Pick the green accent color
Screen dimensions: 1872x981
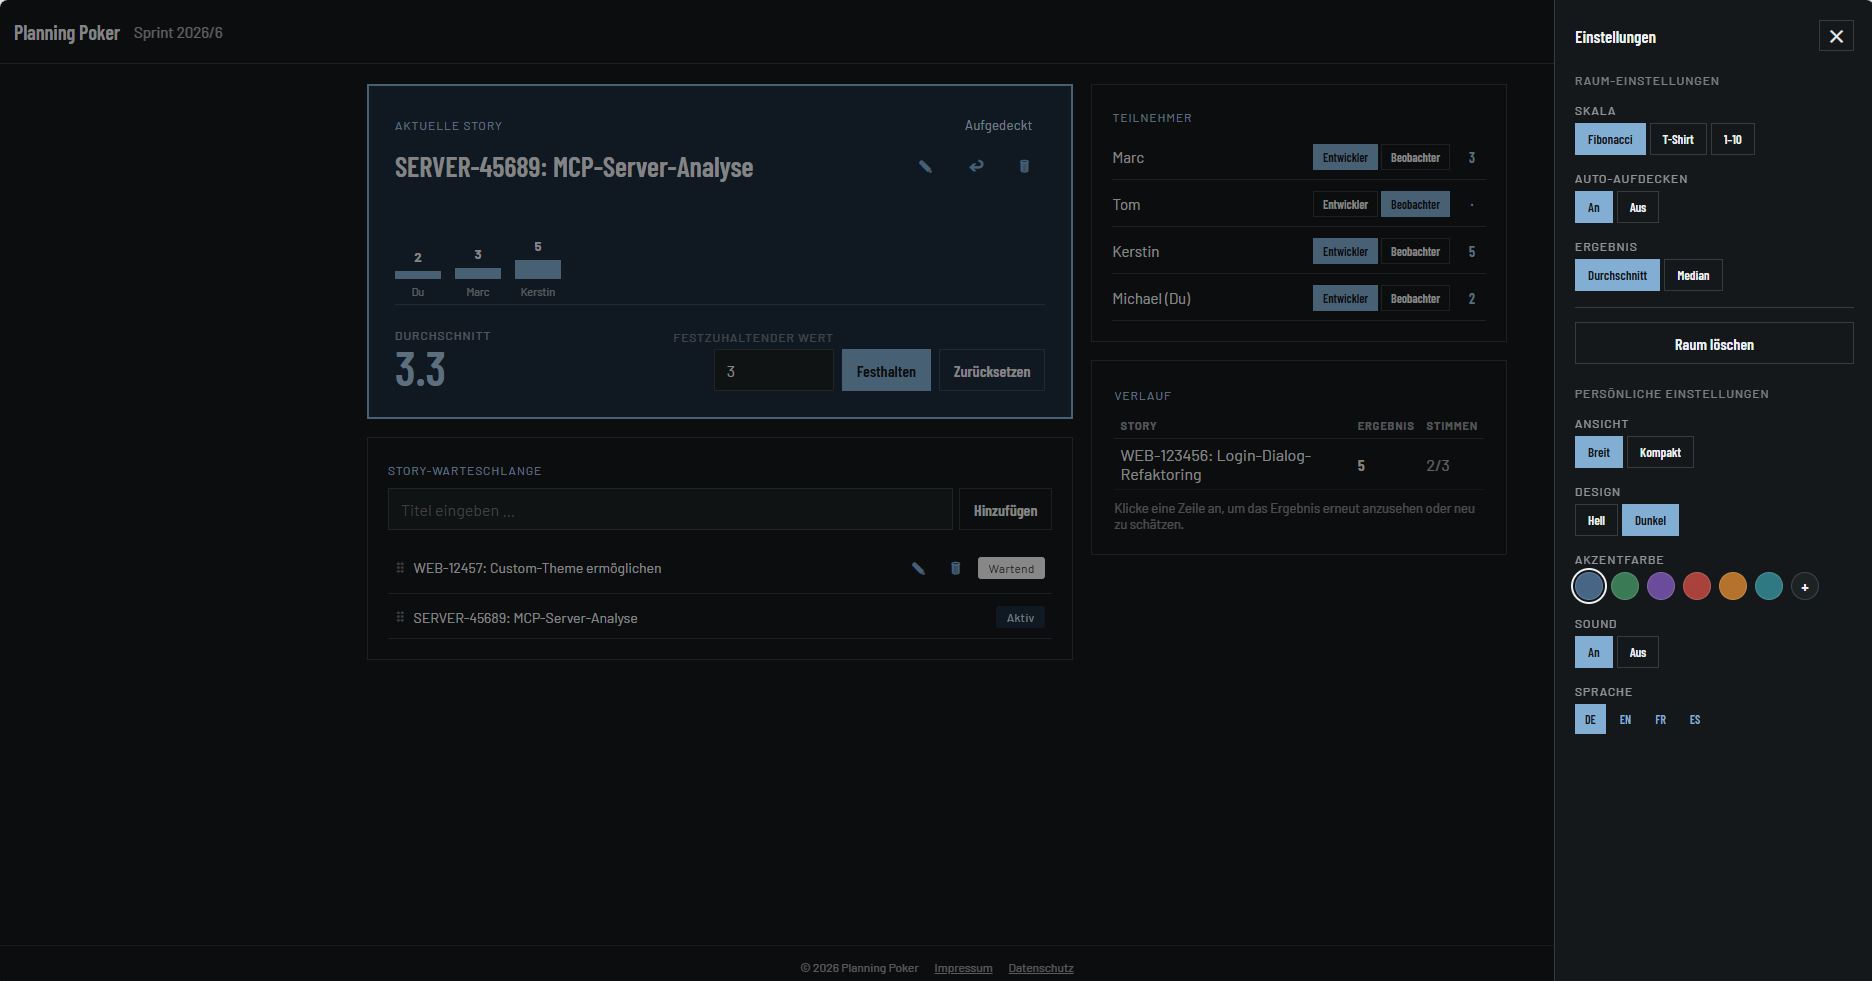(x=1625, y=586)
